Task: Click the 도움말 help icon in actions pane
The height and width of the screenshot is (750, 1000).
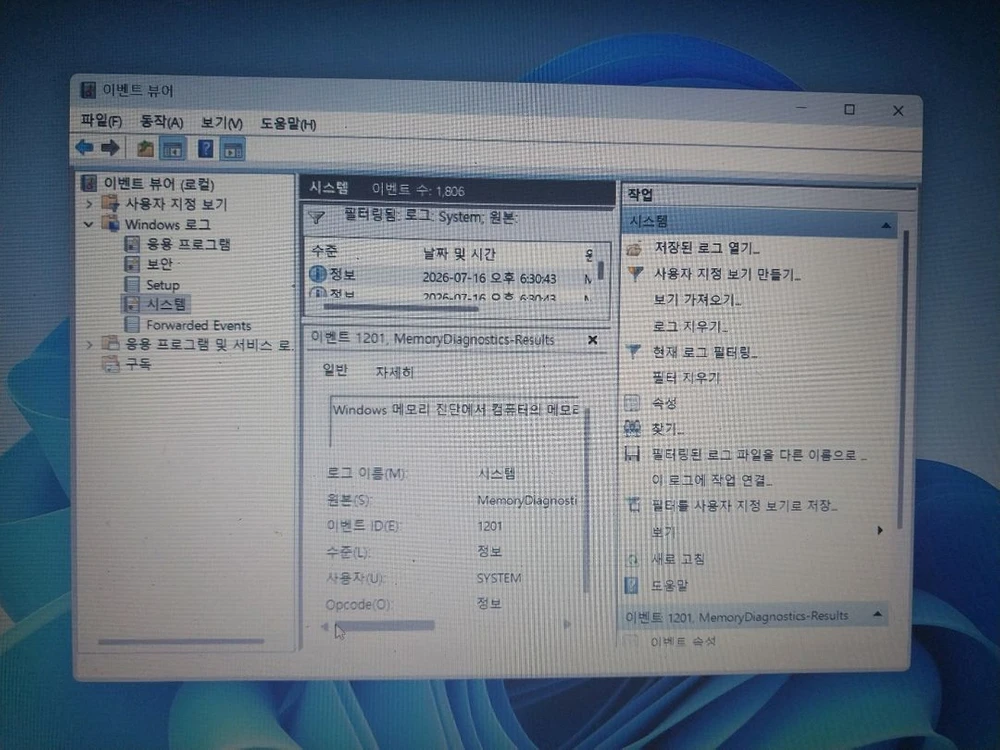Action: click(631, 585)
